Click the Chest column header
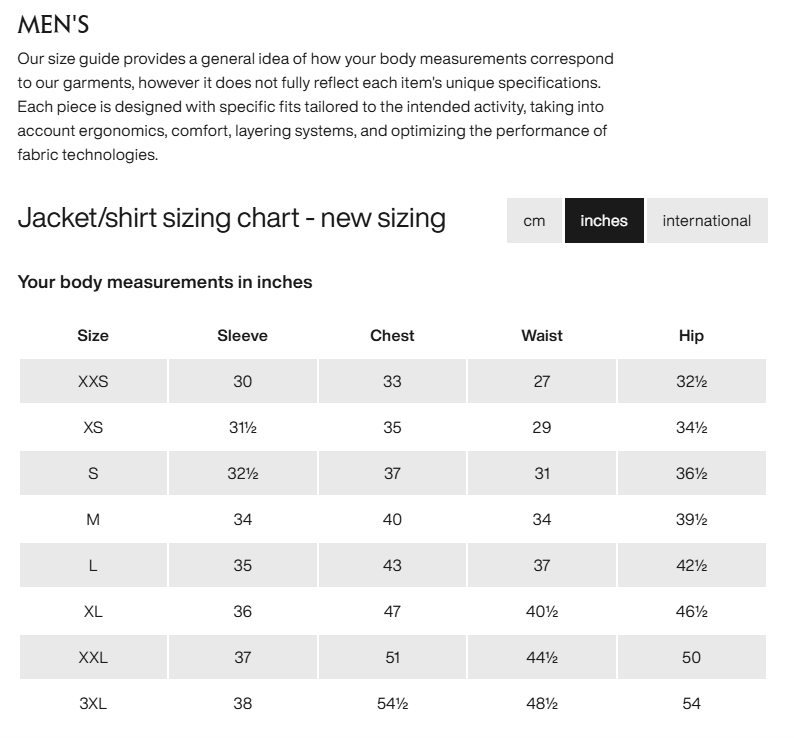The width and height of the screenshot is (794, 738). click(392, 335)
